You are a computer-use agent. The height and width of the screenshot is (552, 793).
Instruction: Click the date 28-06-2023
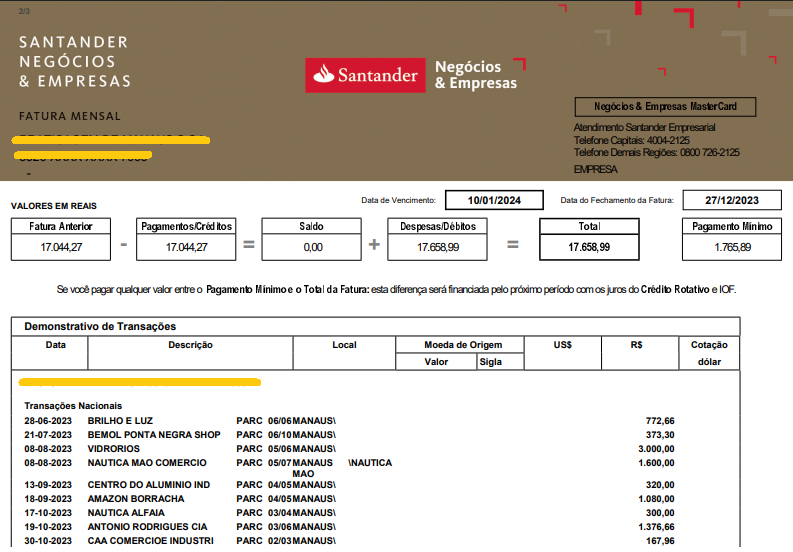point(48,421)
